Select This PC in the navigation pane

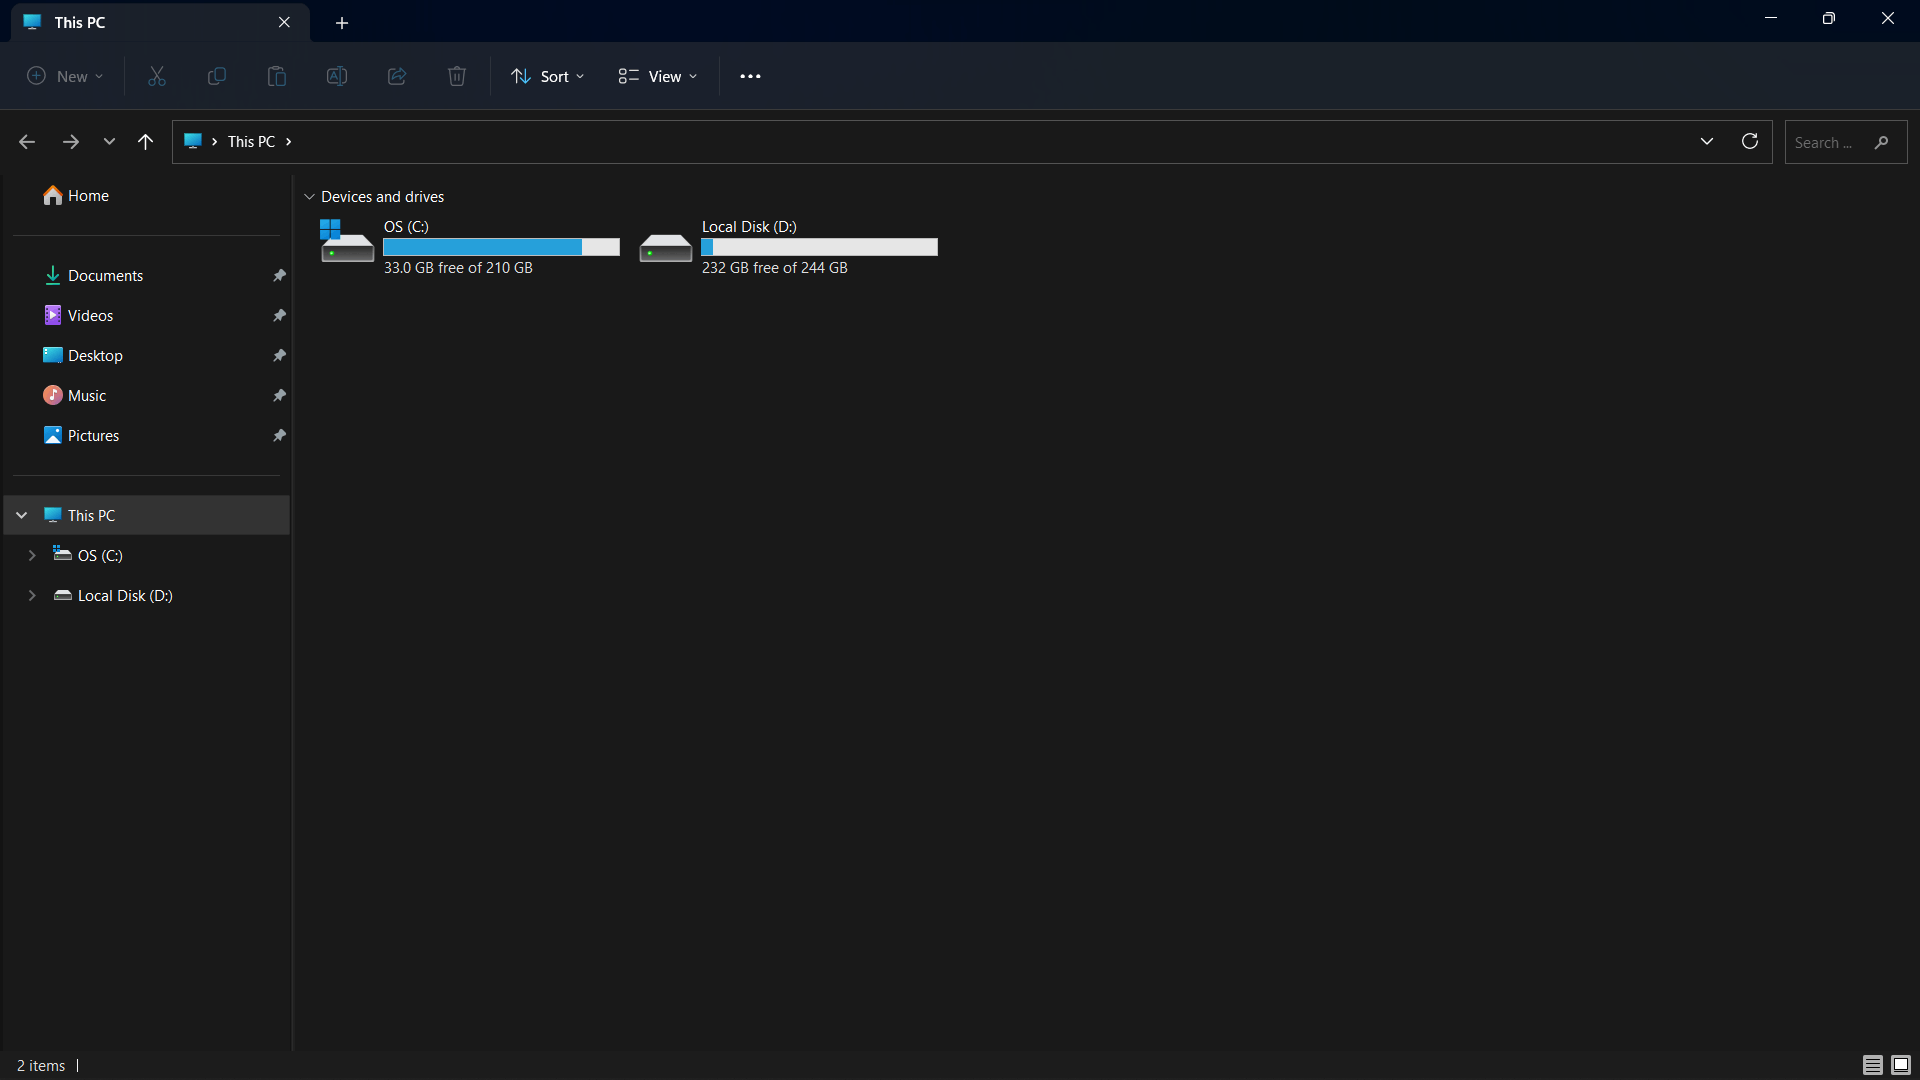[147, 515]
